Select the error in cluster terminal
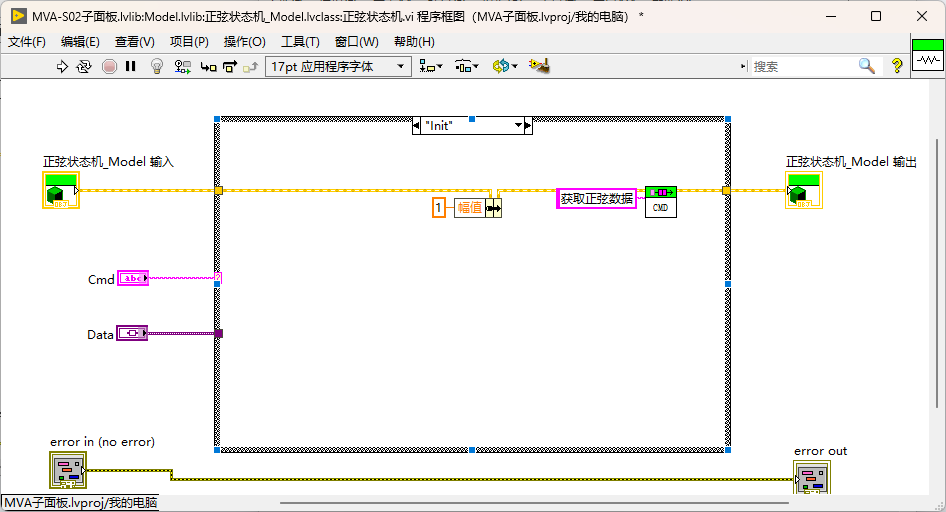This screenshot has width=946, height=512. click(68, 470)
